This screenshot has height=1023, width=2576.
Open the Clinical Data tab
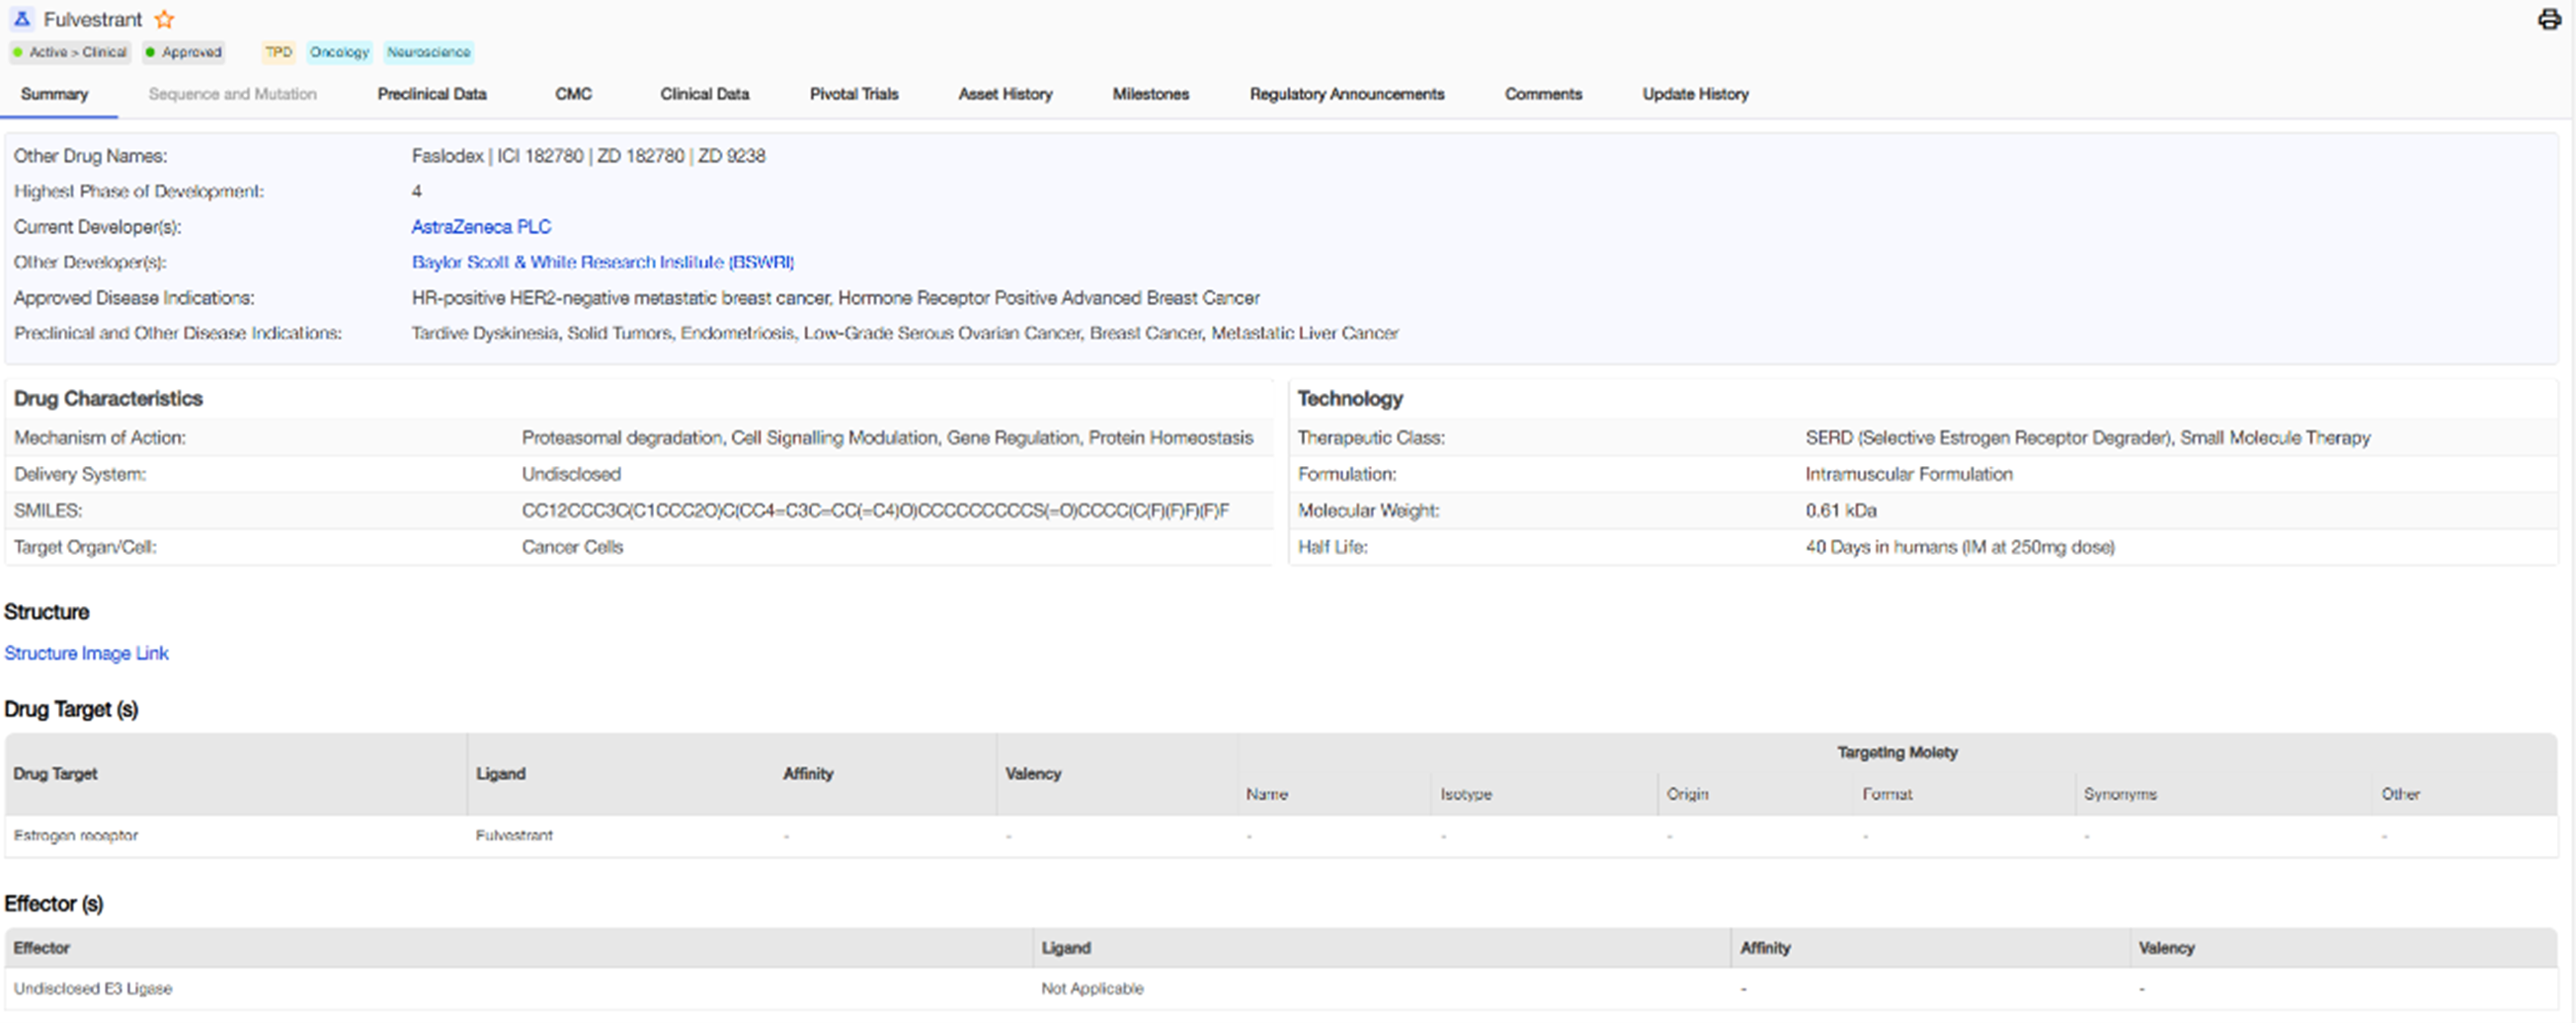(x=704, y=94)
